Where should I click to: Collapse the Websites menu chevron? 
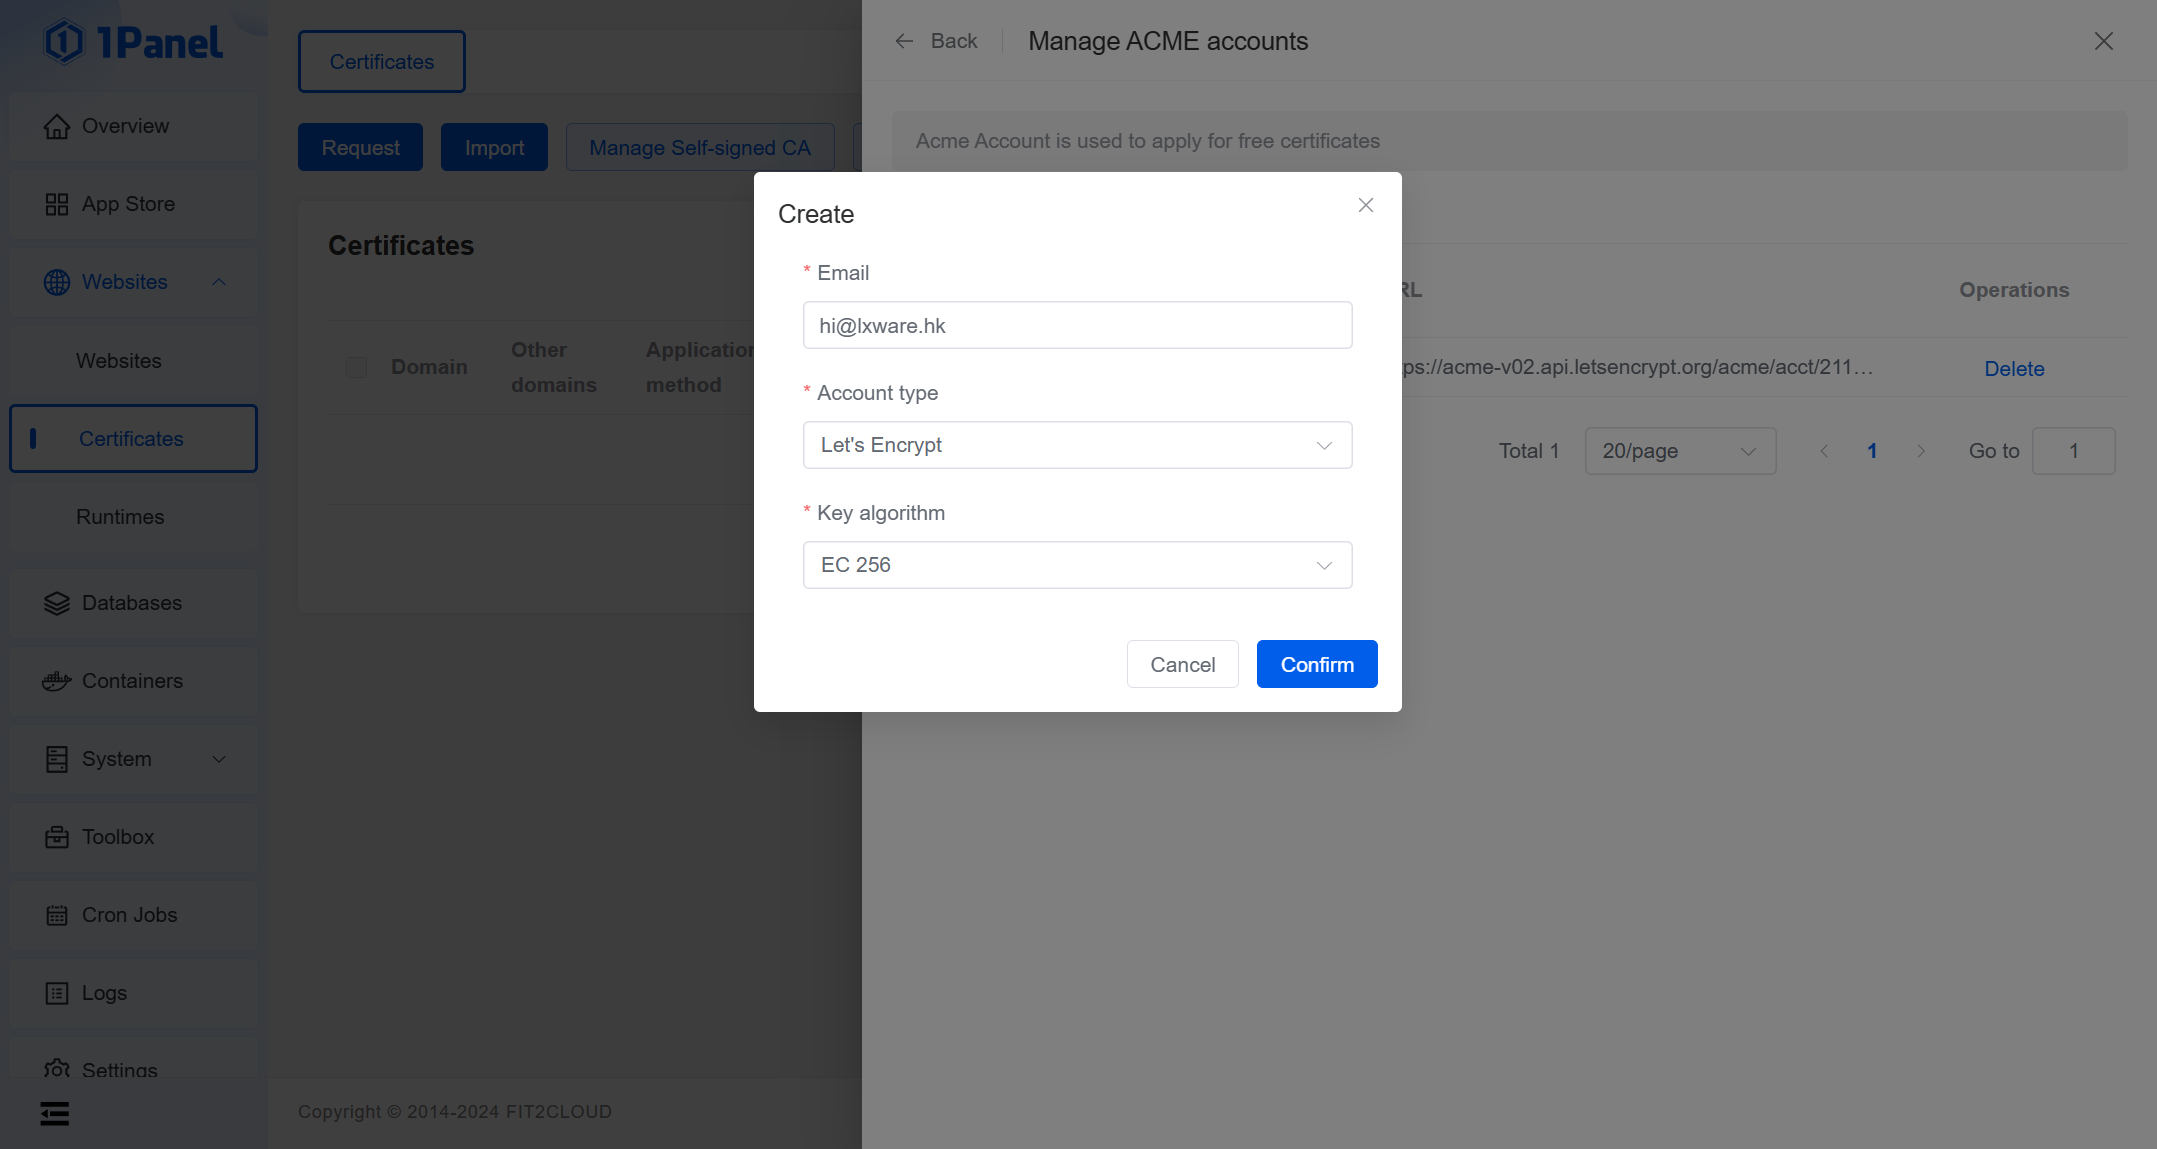click(x=219, y=283)
